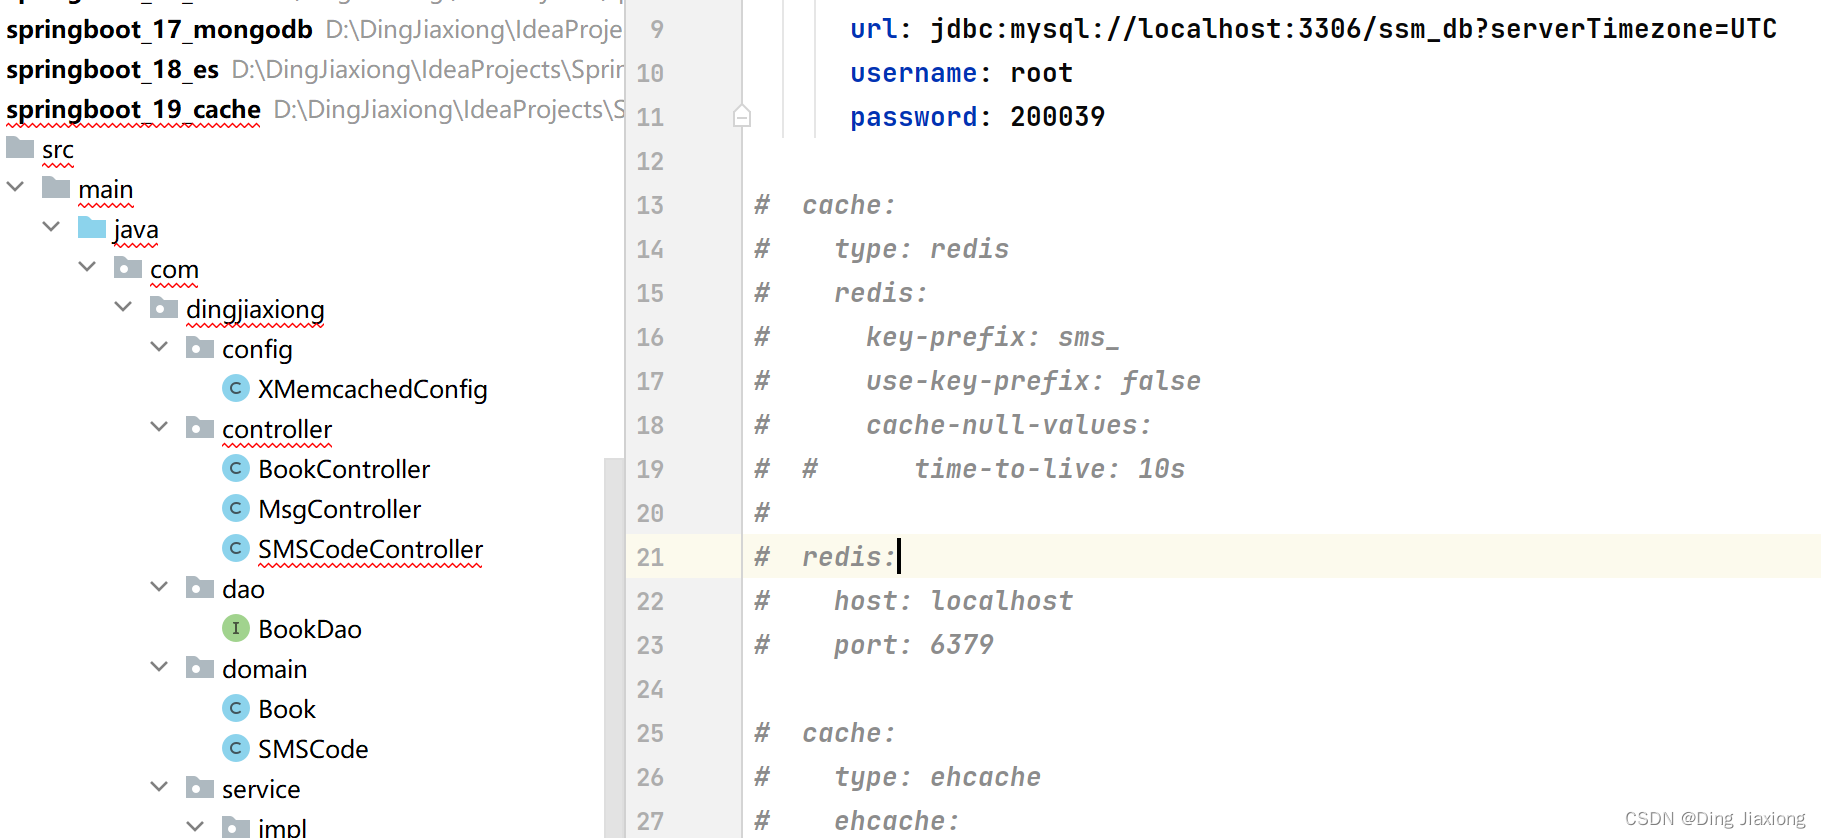This screenshot has width=1821, height=838.
Task: Click the BookController class icon
Action: (235, 468)
